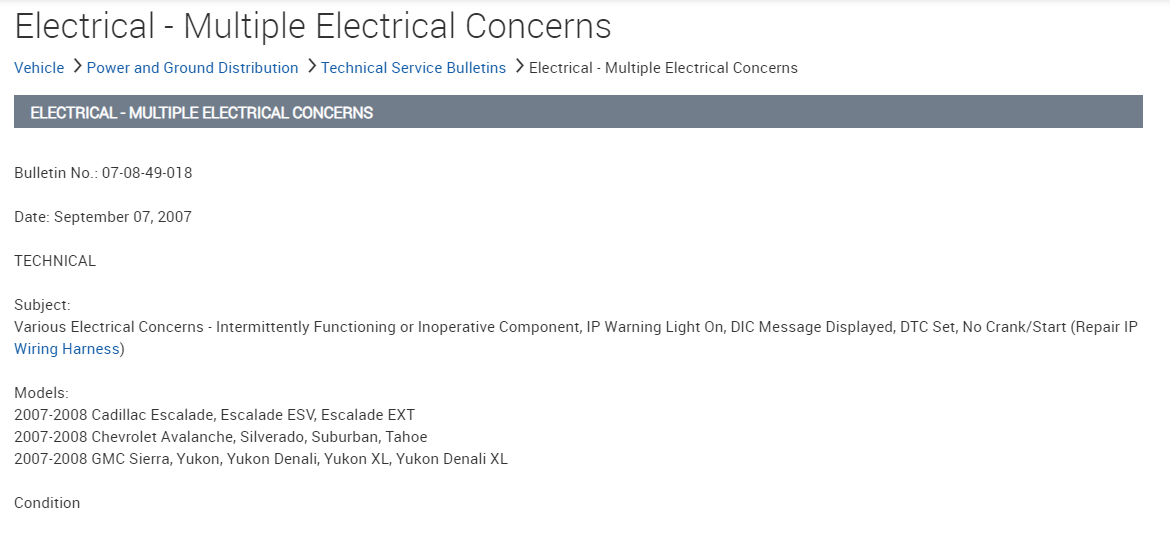Screen dimensions: 1170x543
Task: Go to Technical Service Bulletins breadcrumb
Action: (x=413, y=68)
